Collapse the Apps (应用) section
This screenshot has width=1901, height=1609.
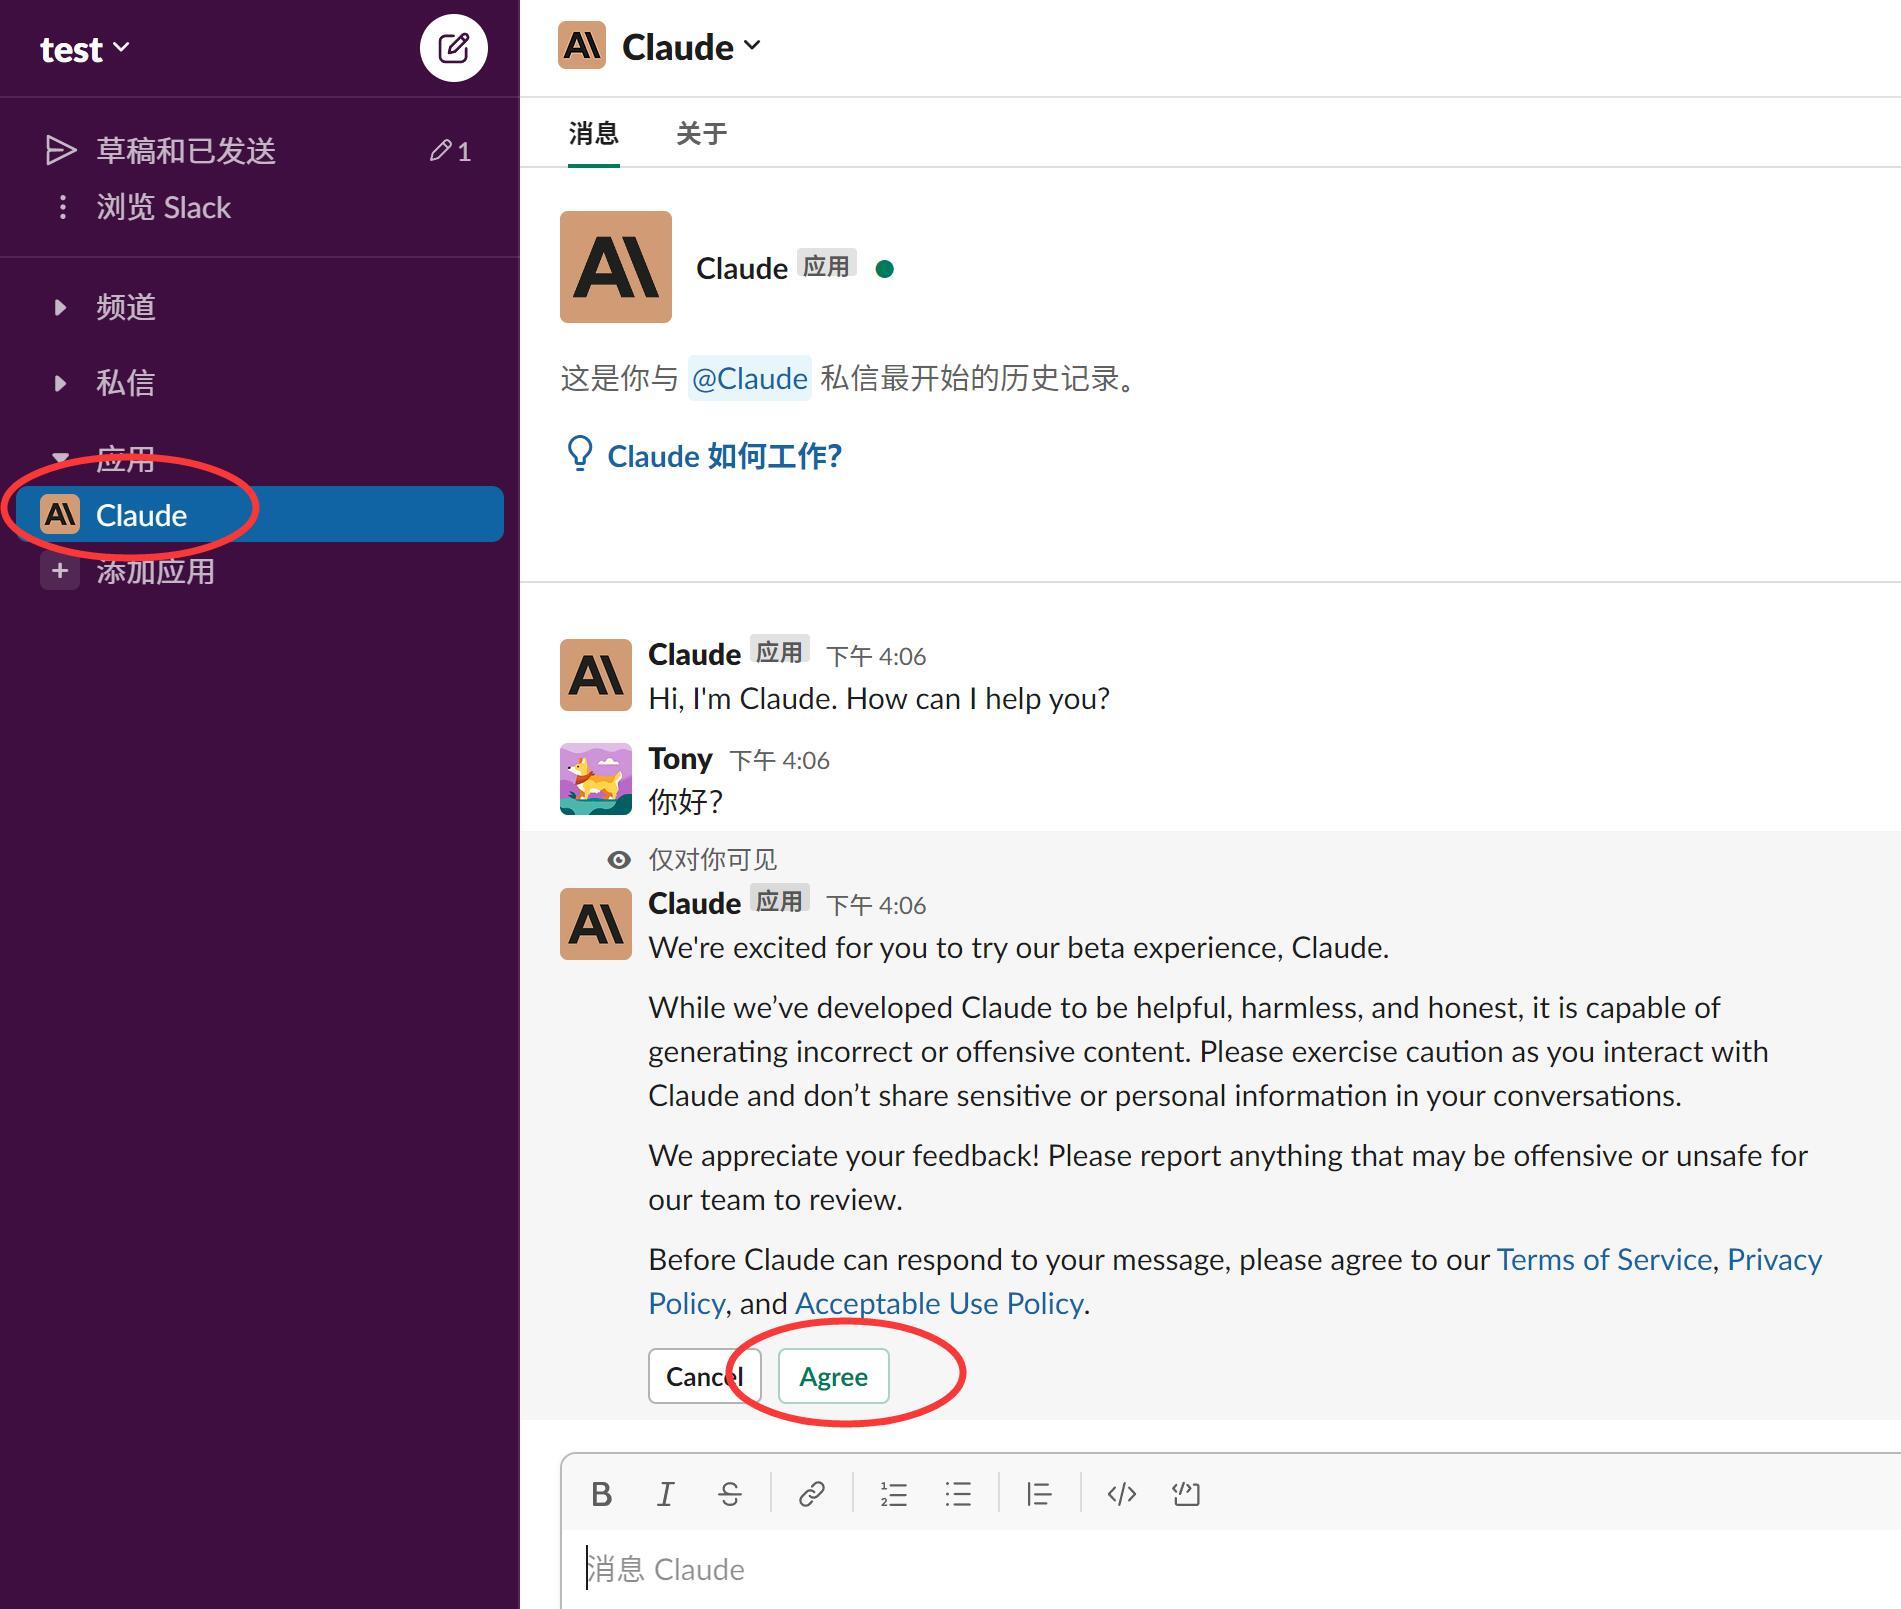tap(60, 459)
